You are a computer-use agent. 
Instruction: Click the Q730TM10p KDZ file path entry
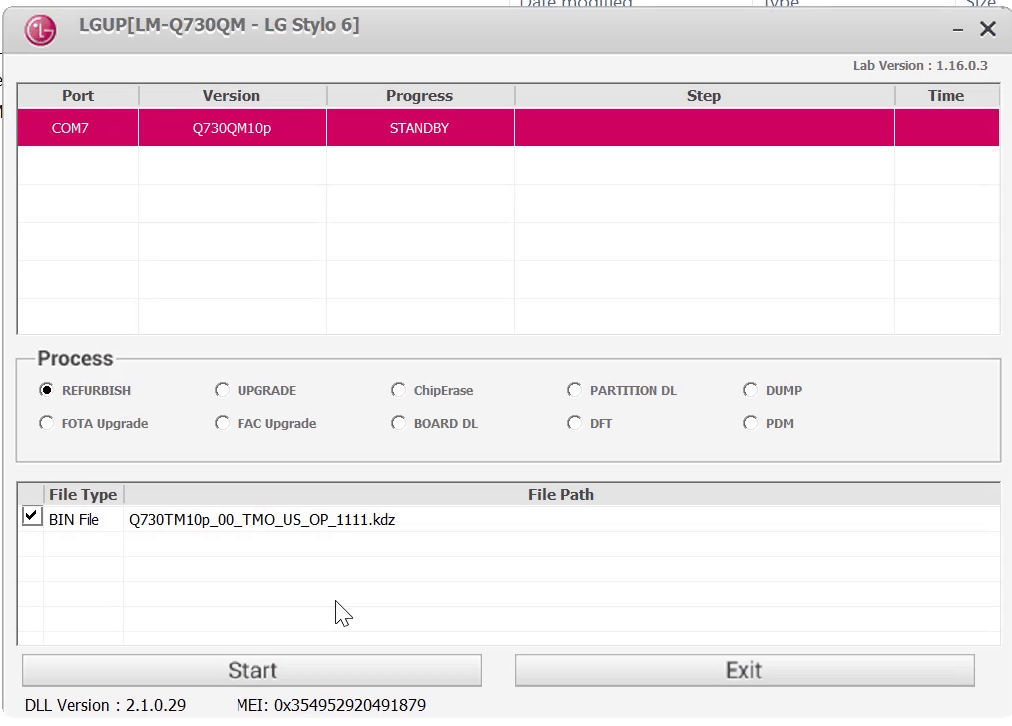coord(262,519)
